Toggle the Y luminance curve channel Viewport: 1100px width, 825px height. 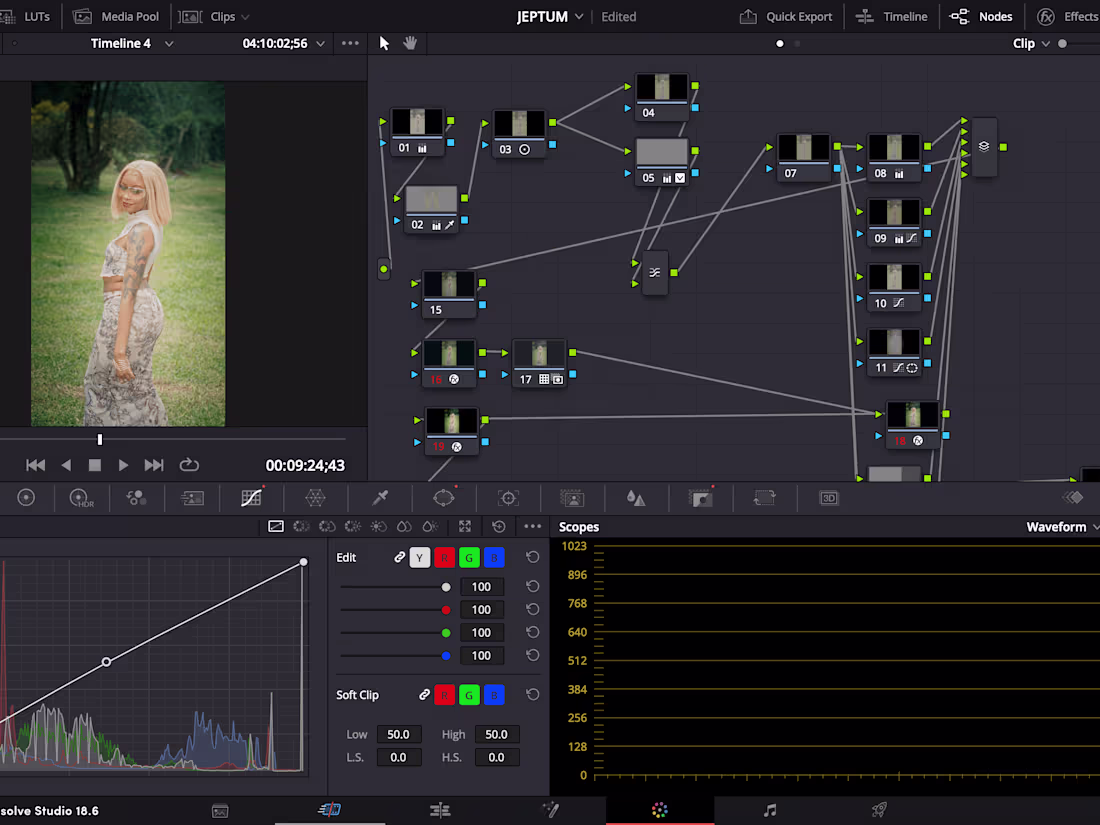[x=419, y=557]
